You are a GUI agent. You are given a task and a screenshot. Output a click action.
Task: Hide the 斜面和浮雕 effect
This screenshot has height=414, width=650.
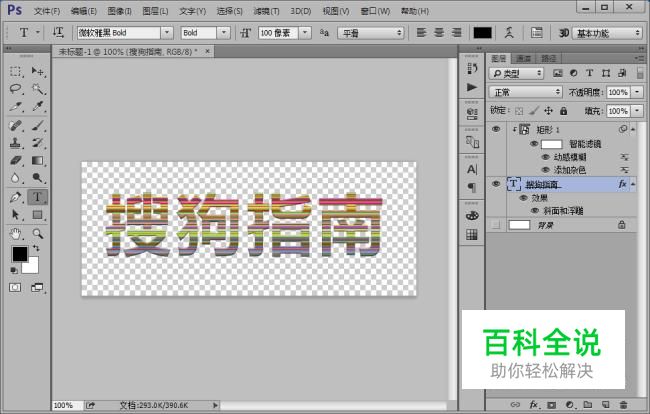pos(535,211)
